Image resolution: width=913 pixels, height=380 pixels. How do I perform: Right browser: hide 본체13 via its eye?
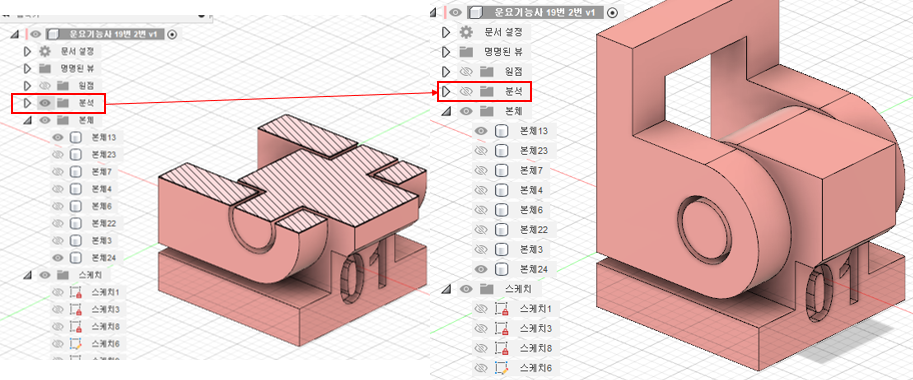click(481, 131)
